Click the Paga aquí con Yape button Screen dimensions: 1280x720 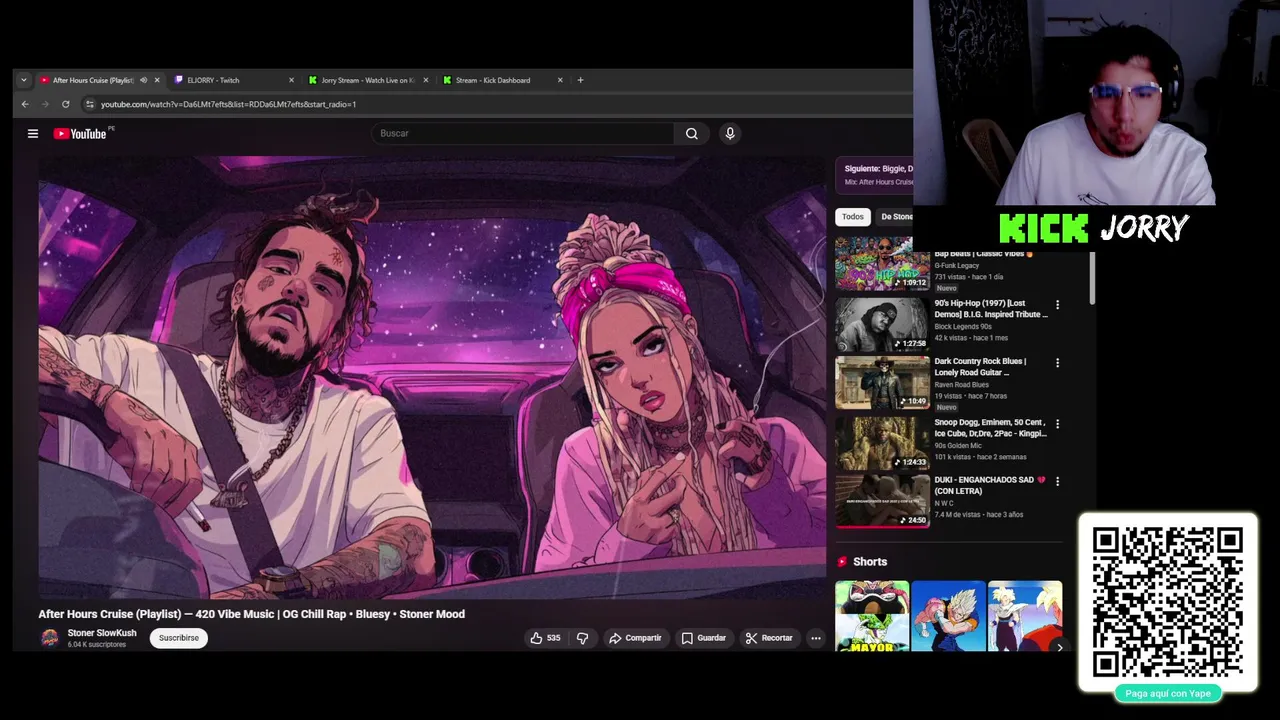[1168, 693]
